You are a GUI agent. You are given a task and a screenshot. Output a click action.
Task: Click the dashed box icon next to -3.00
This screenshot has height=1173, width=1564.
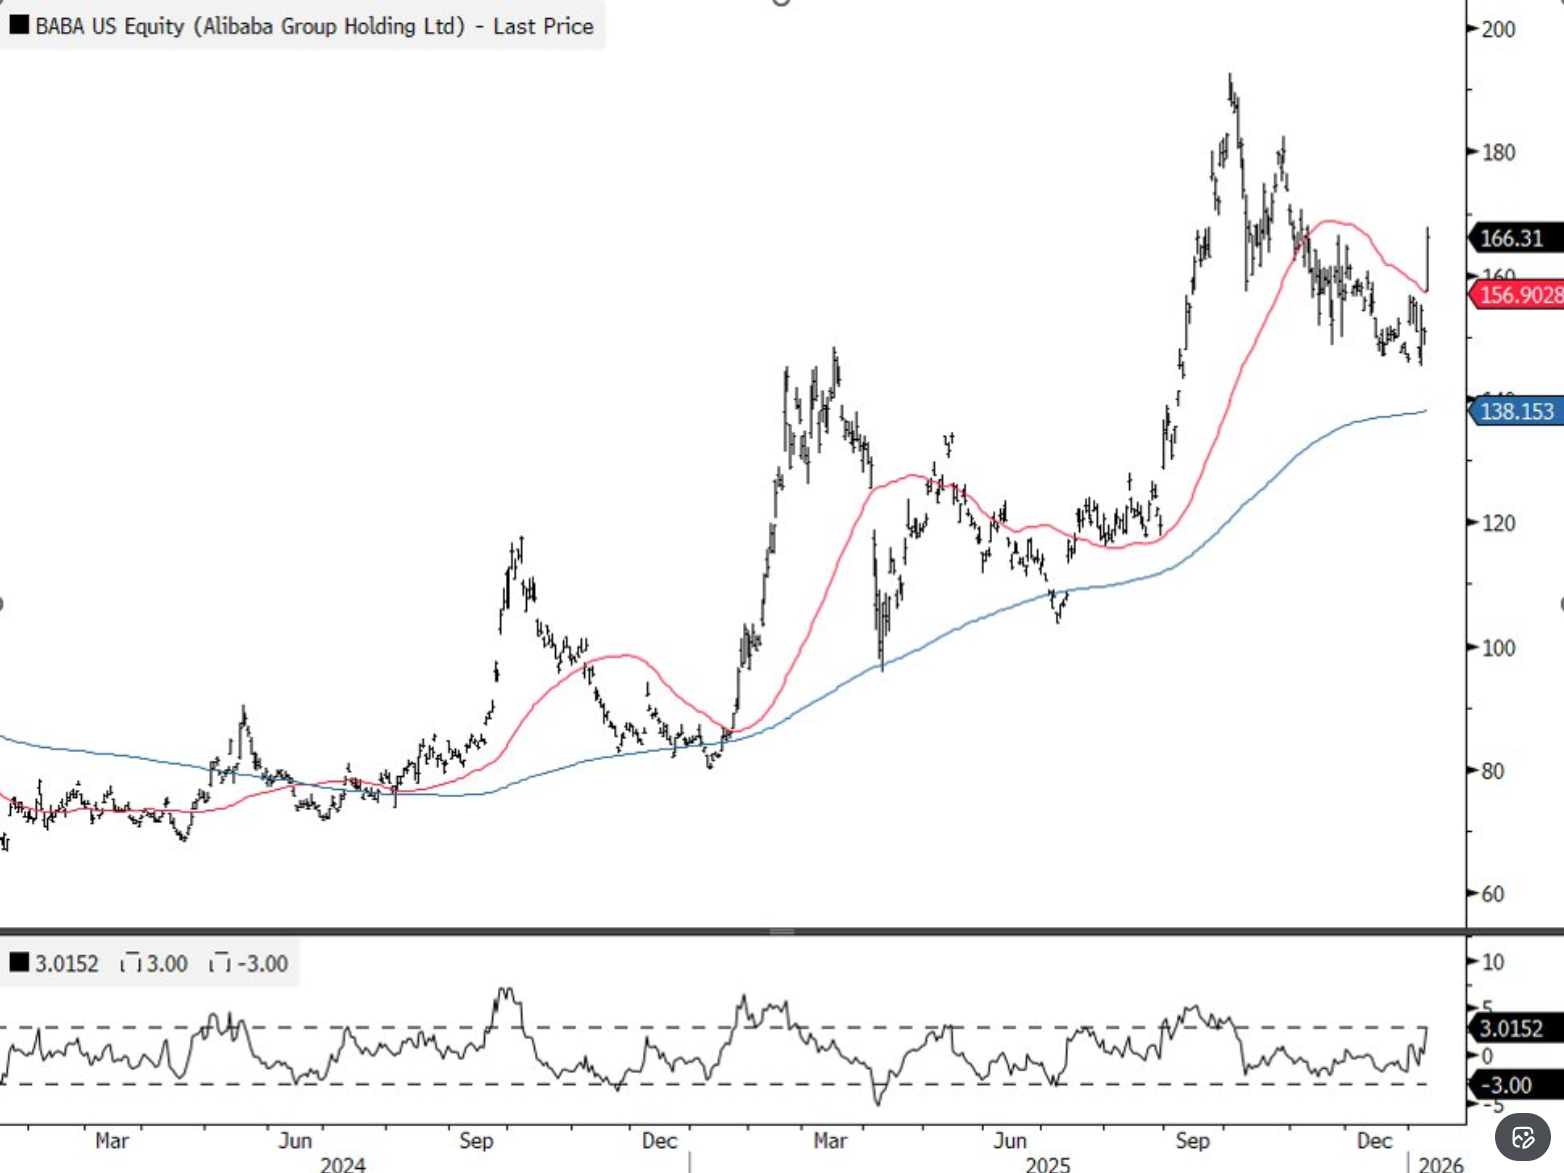click(x=220, y=964)
